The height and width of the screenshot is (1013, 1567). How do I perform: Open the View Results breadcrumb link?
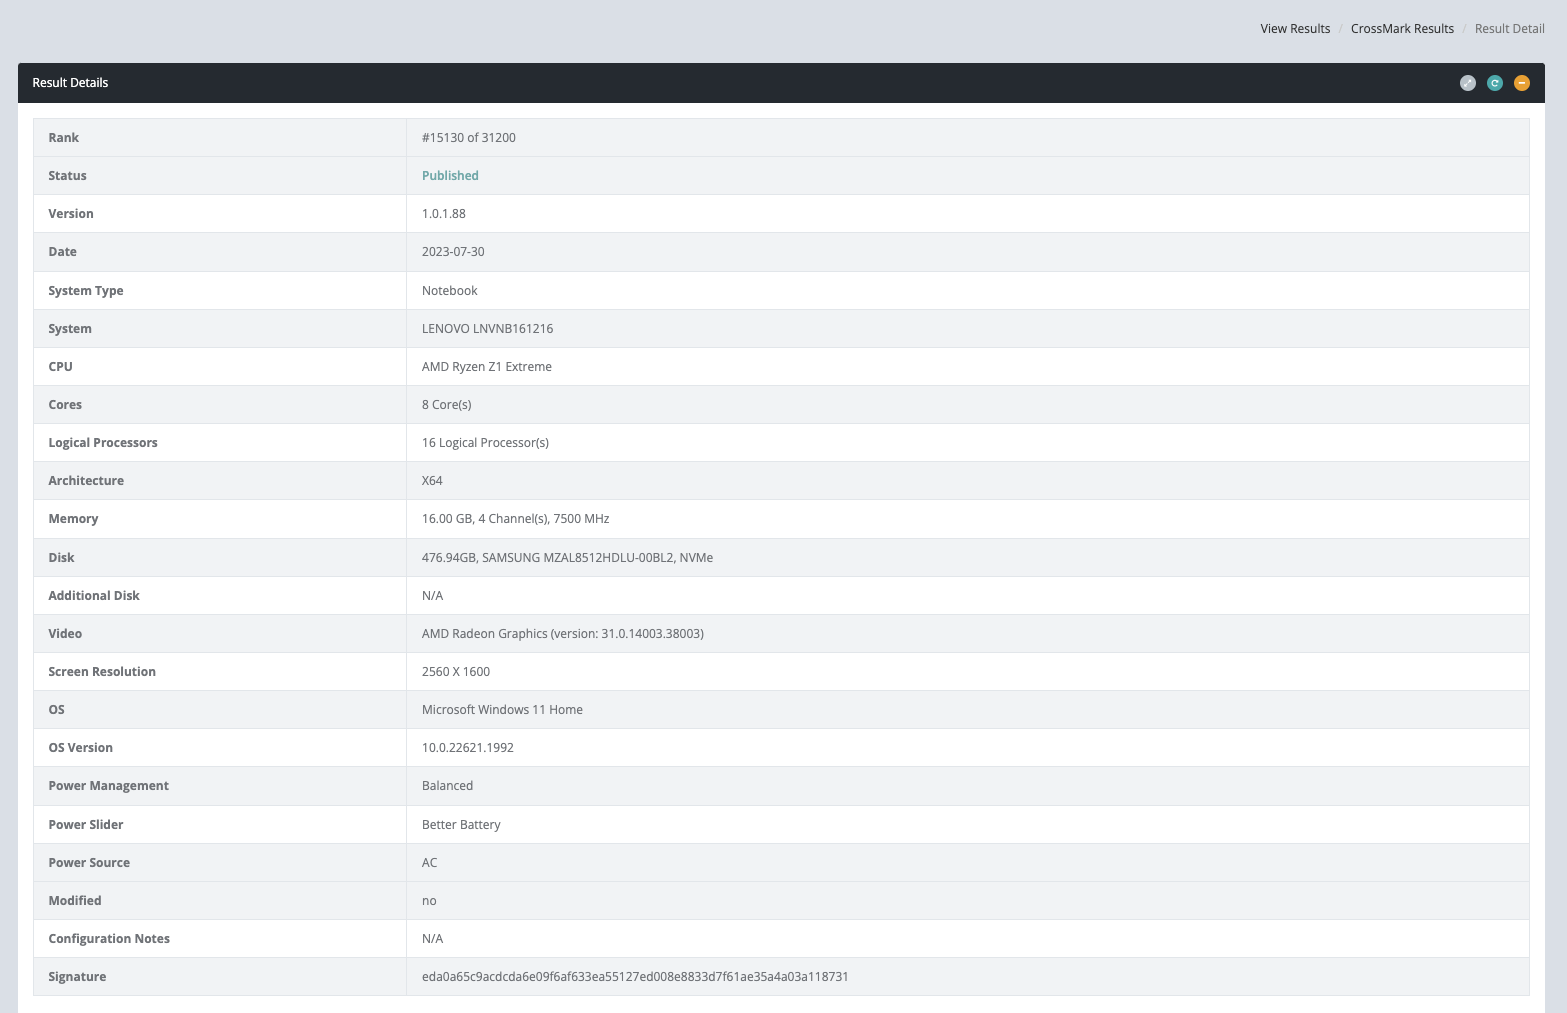tap(1295, 29)
